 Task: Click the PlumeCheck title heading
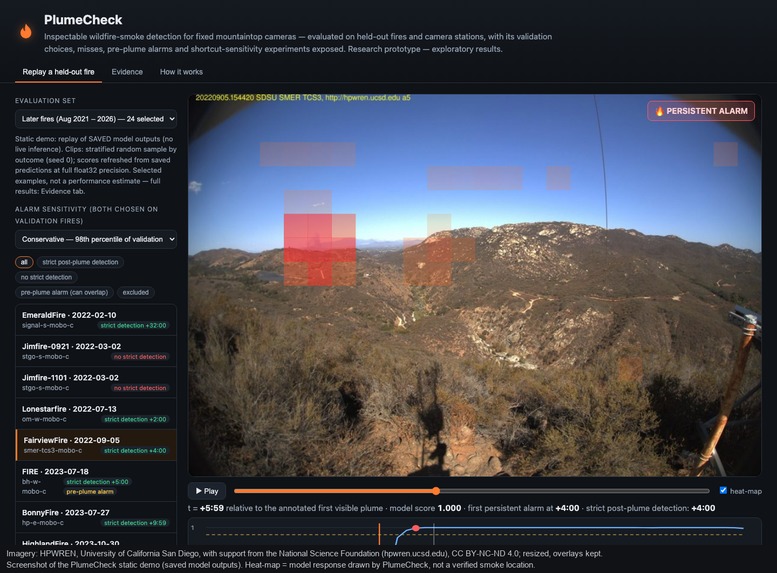tap(83, 20)
